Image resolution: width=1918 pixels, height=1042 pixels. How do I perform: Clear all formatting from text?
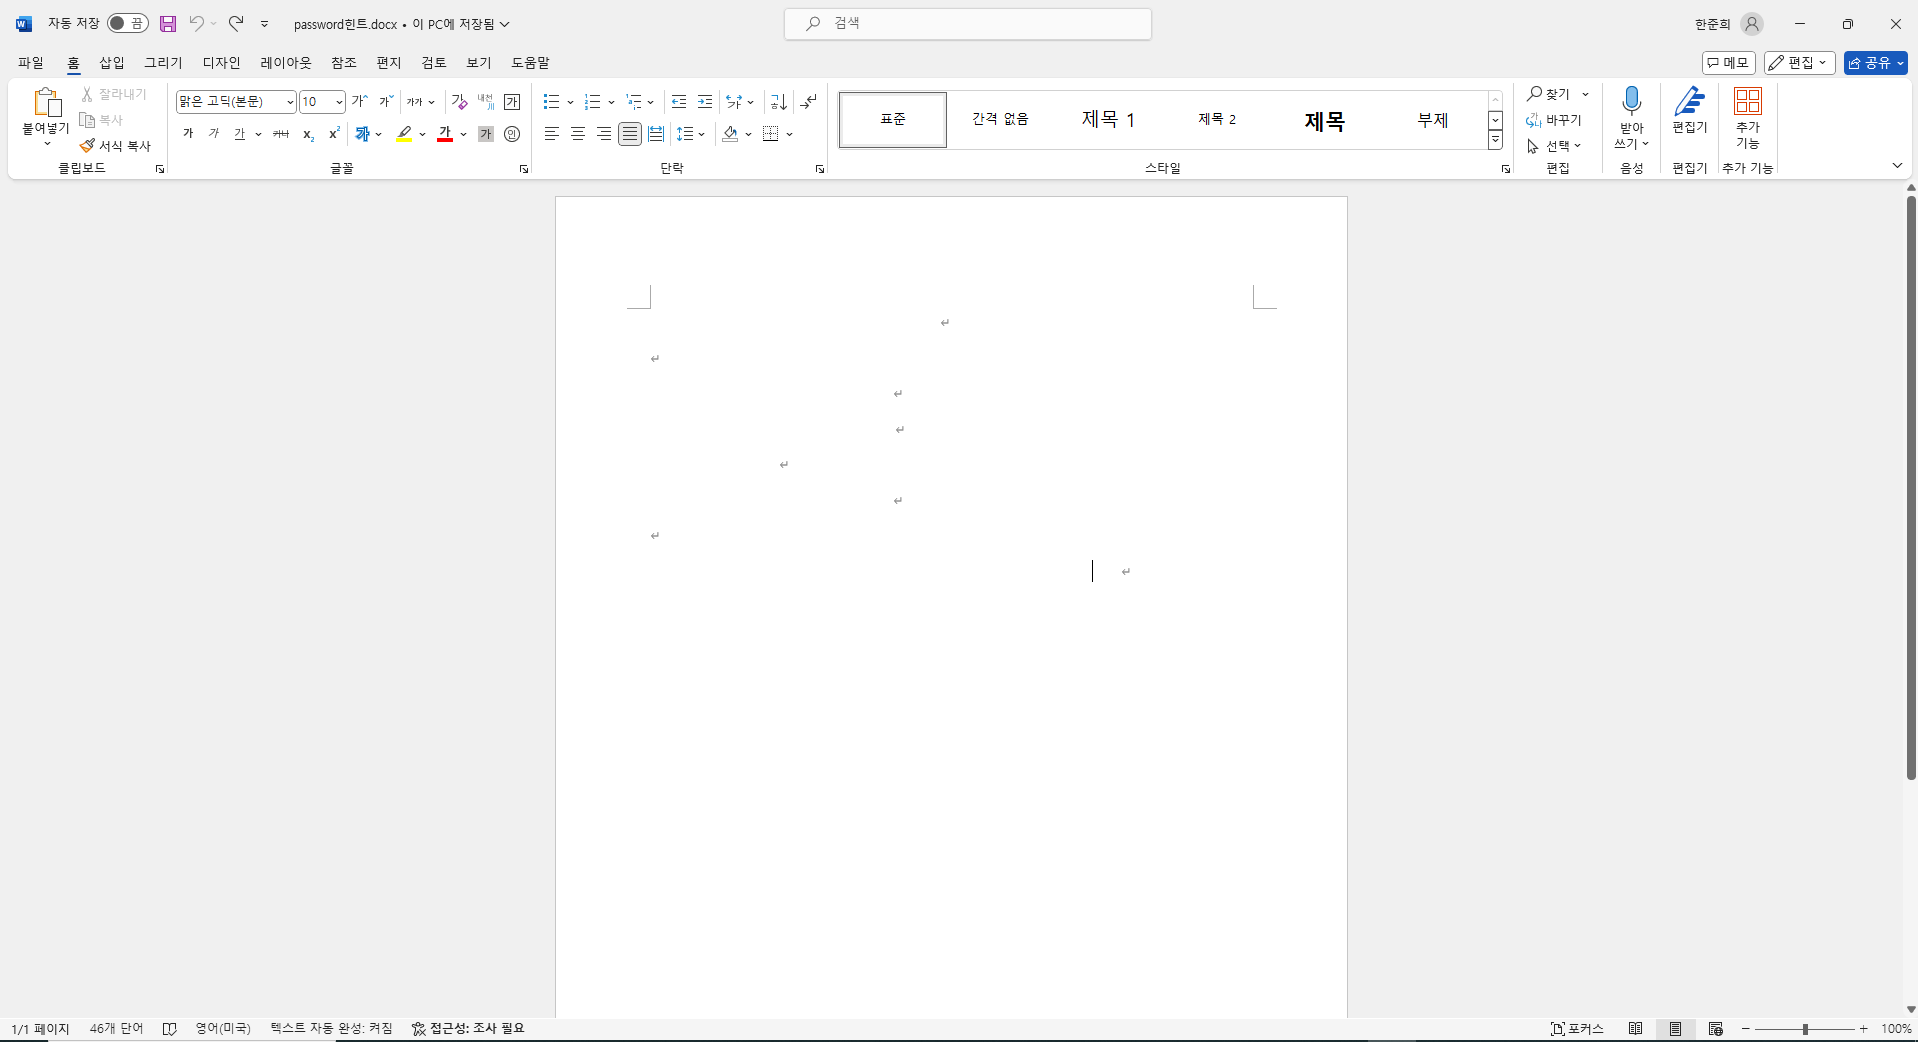click(459, 101)
